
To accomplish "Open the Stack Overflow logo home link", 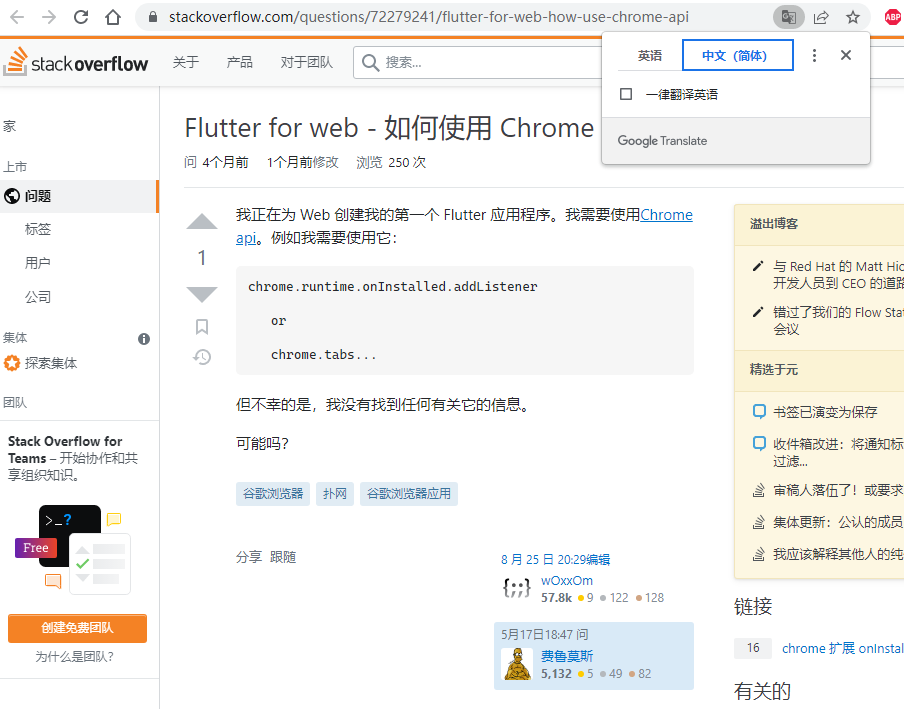I will click(x=76, y=62).
